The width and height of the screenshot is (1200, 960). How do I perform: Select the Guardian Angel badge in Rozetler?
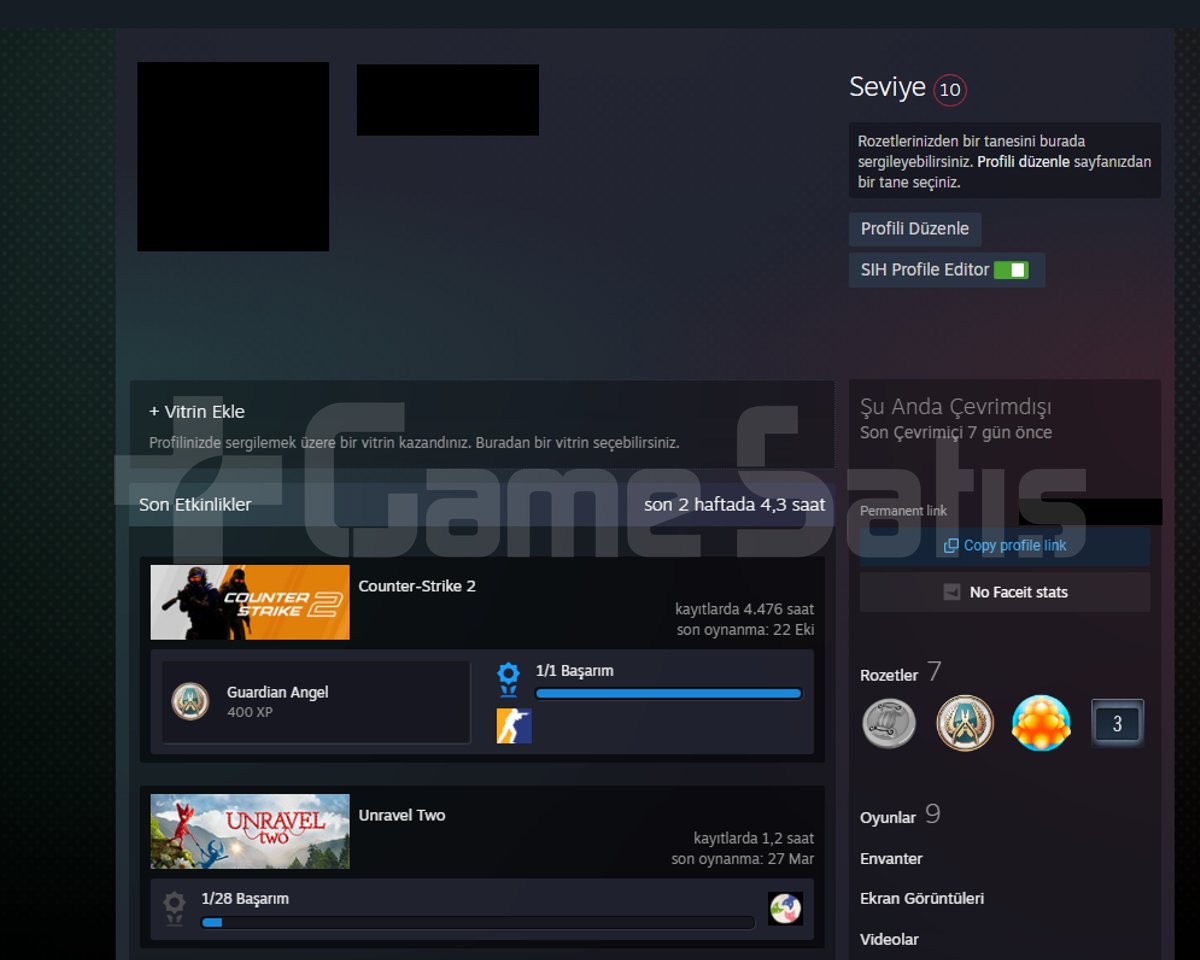coord(965,722)
